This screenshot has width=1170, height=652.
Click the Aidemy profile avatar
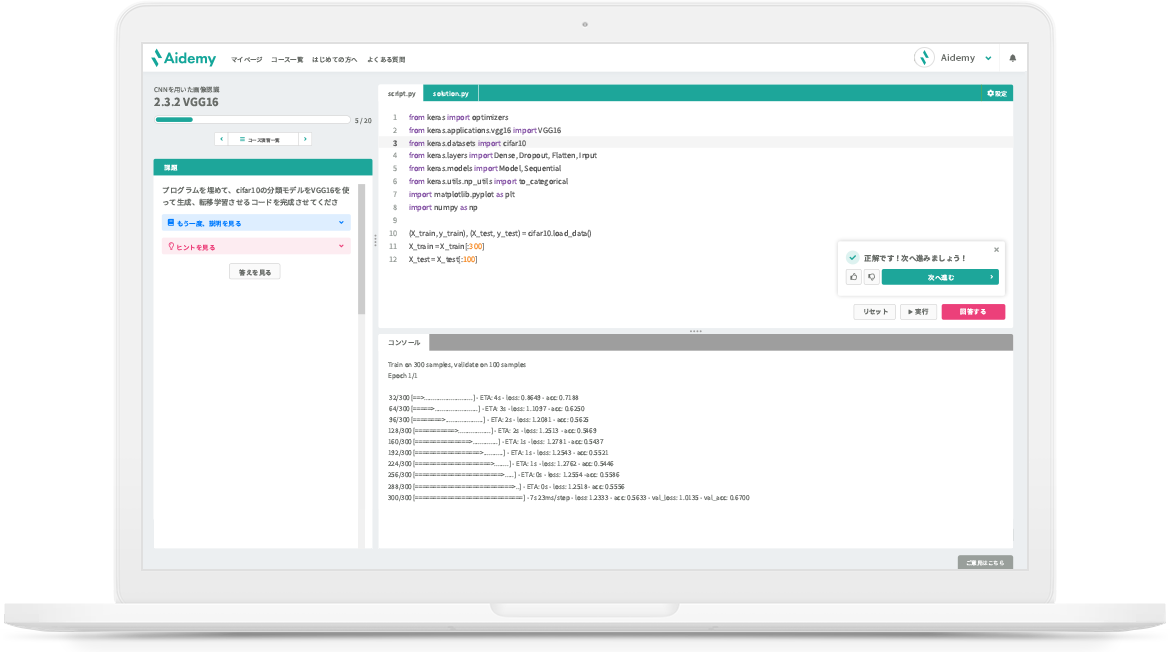923,58
